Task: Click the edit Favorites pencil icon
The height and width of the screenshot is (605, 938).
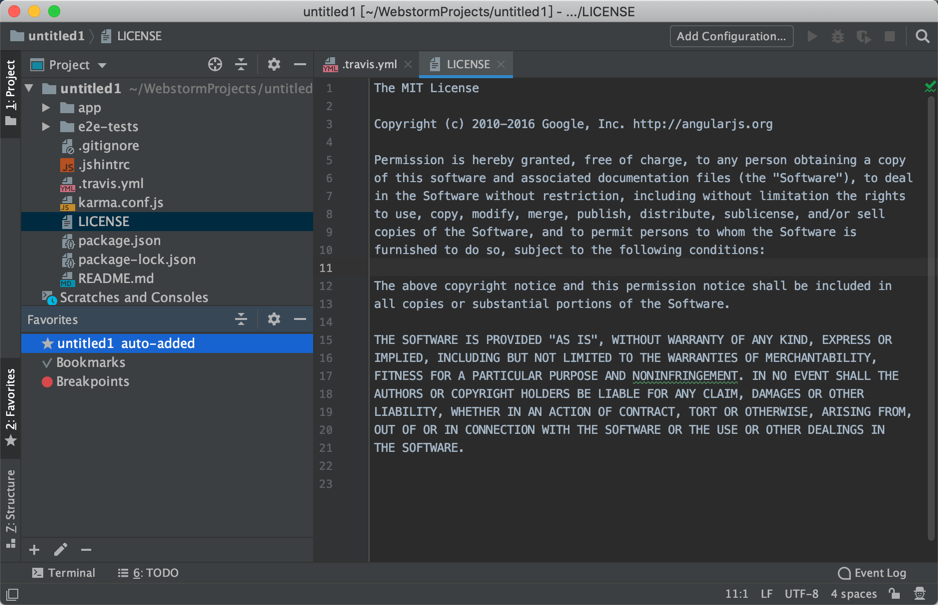Action: tap(60, 549)
